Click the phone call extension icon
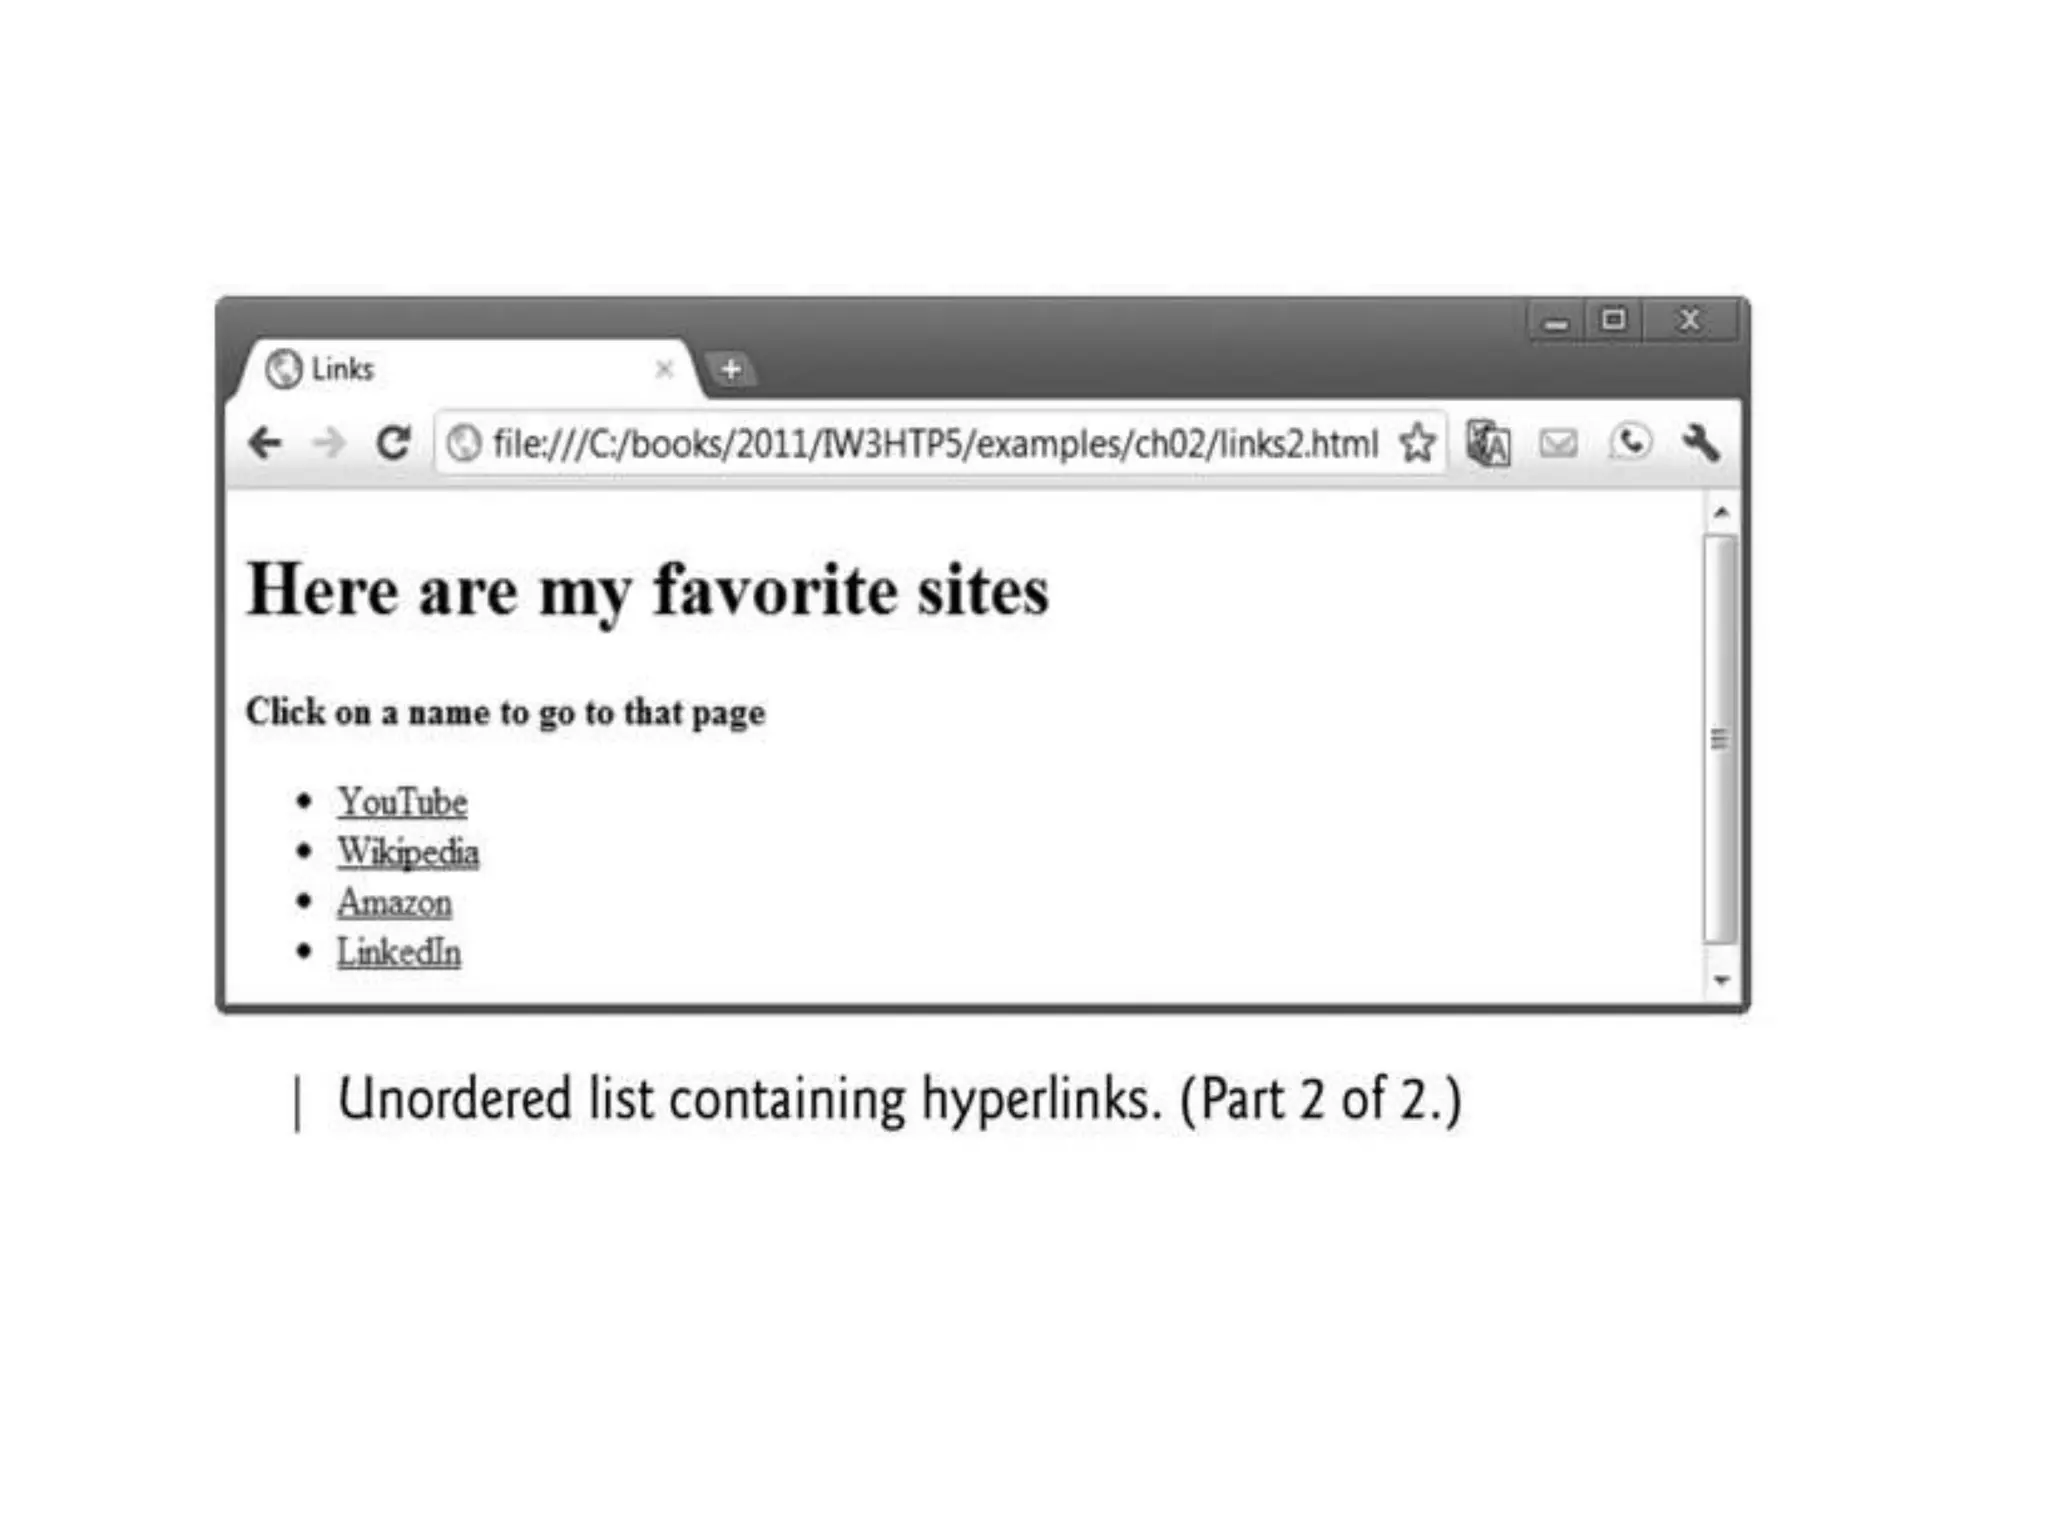Screen dimensions: 2048x1536 point(1630,442)
